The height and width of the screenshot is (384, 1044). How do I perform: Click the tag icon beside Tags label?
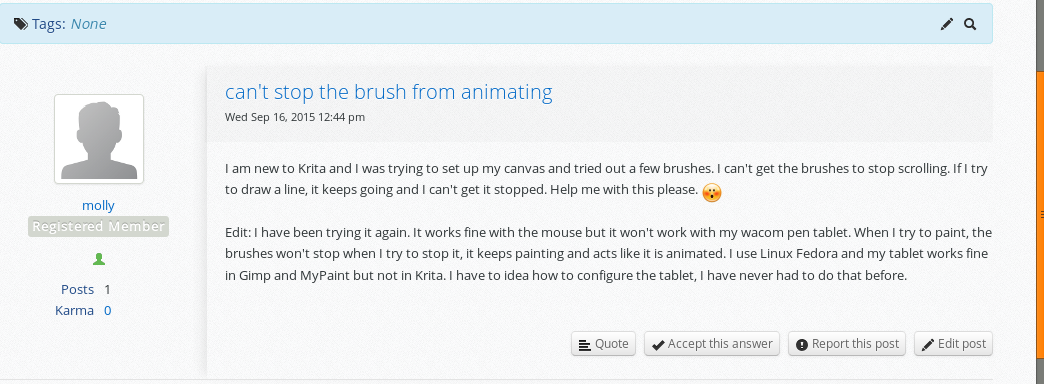tap(21, 24)
